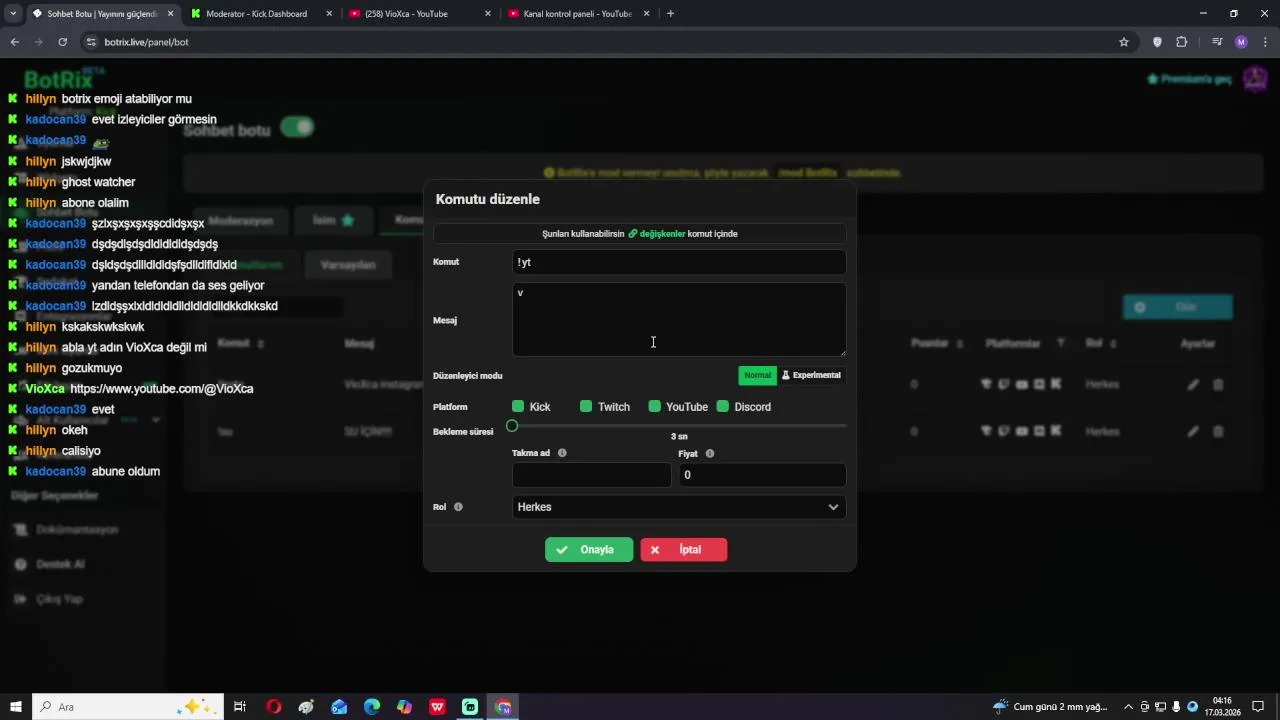The height and width of the screenshot is (720, 1280).
Task: Click the Bekleme süresi slider handle
Action: click(x=512, y=426)
